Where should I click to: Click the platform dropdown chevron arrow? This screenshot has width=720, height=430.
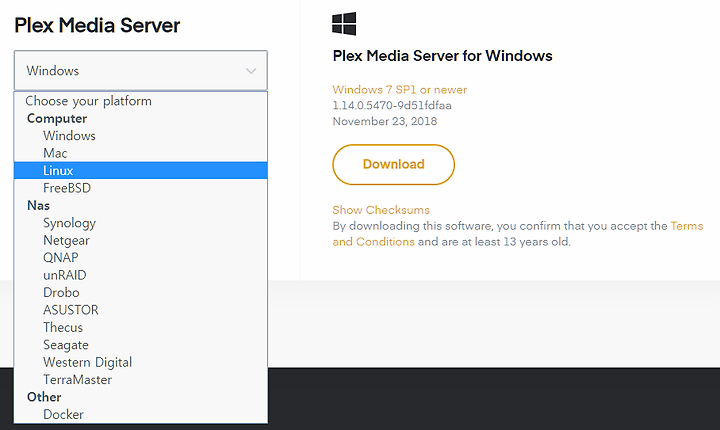pyautogui.click(x=251, y=71)
